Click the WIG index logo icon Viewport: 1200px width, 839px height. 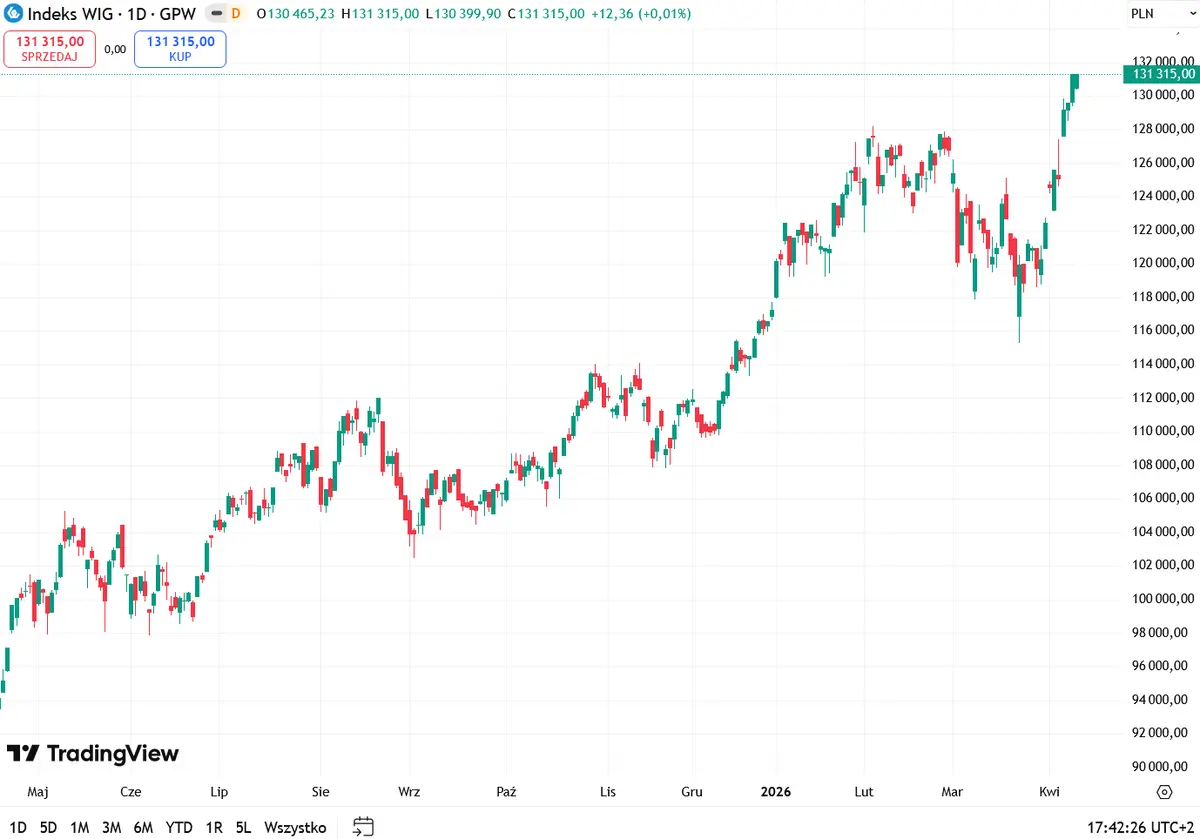coord(13,14)
